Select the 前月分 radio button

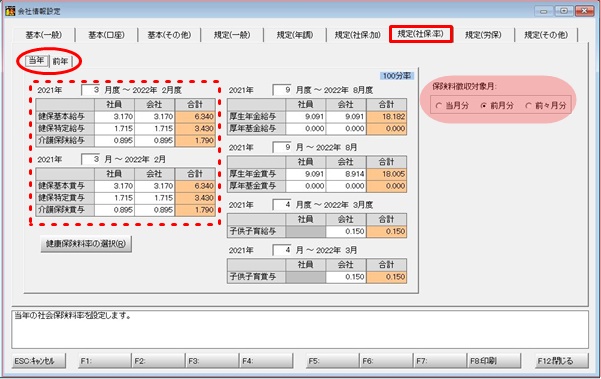coord(497,106)
